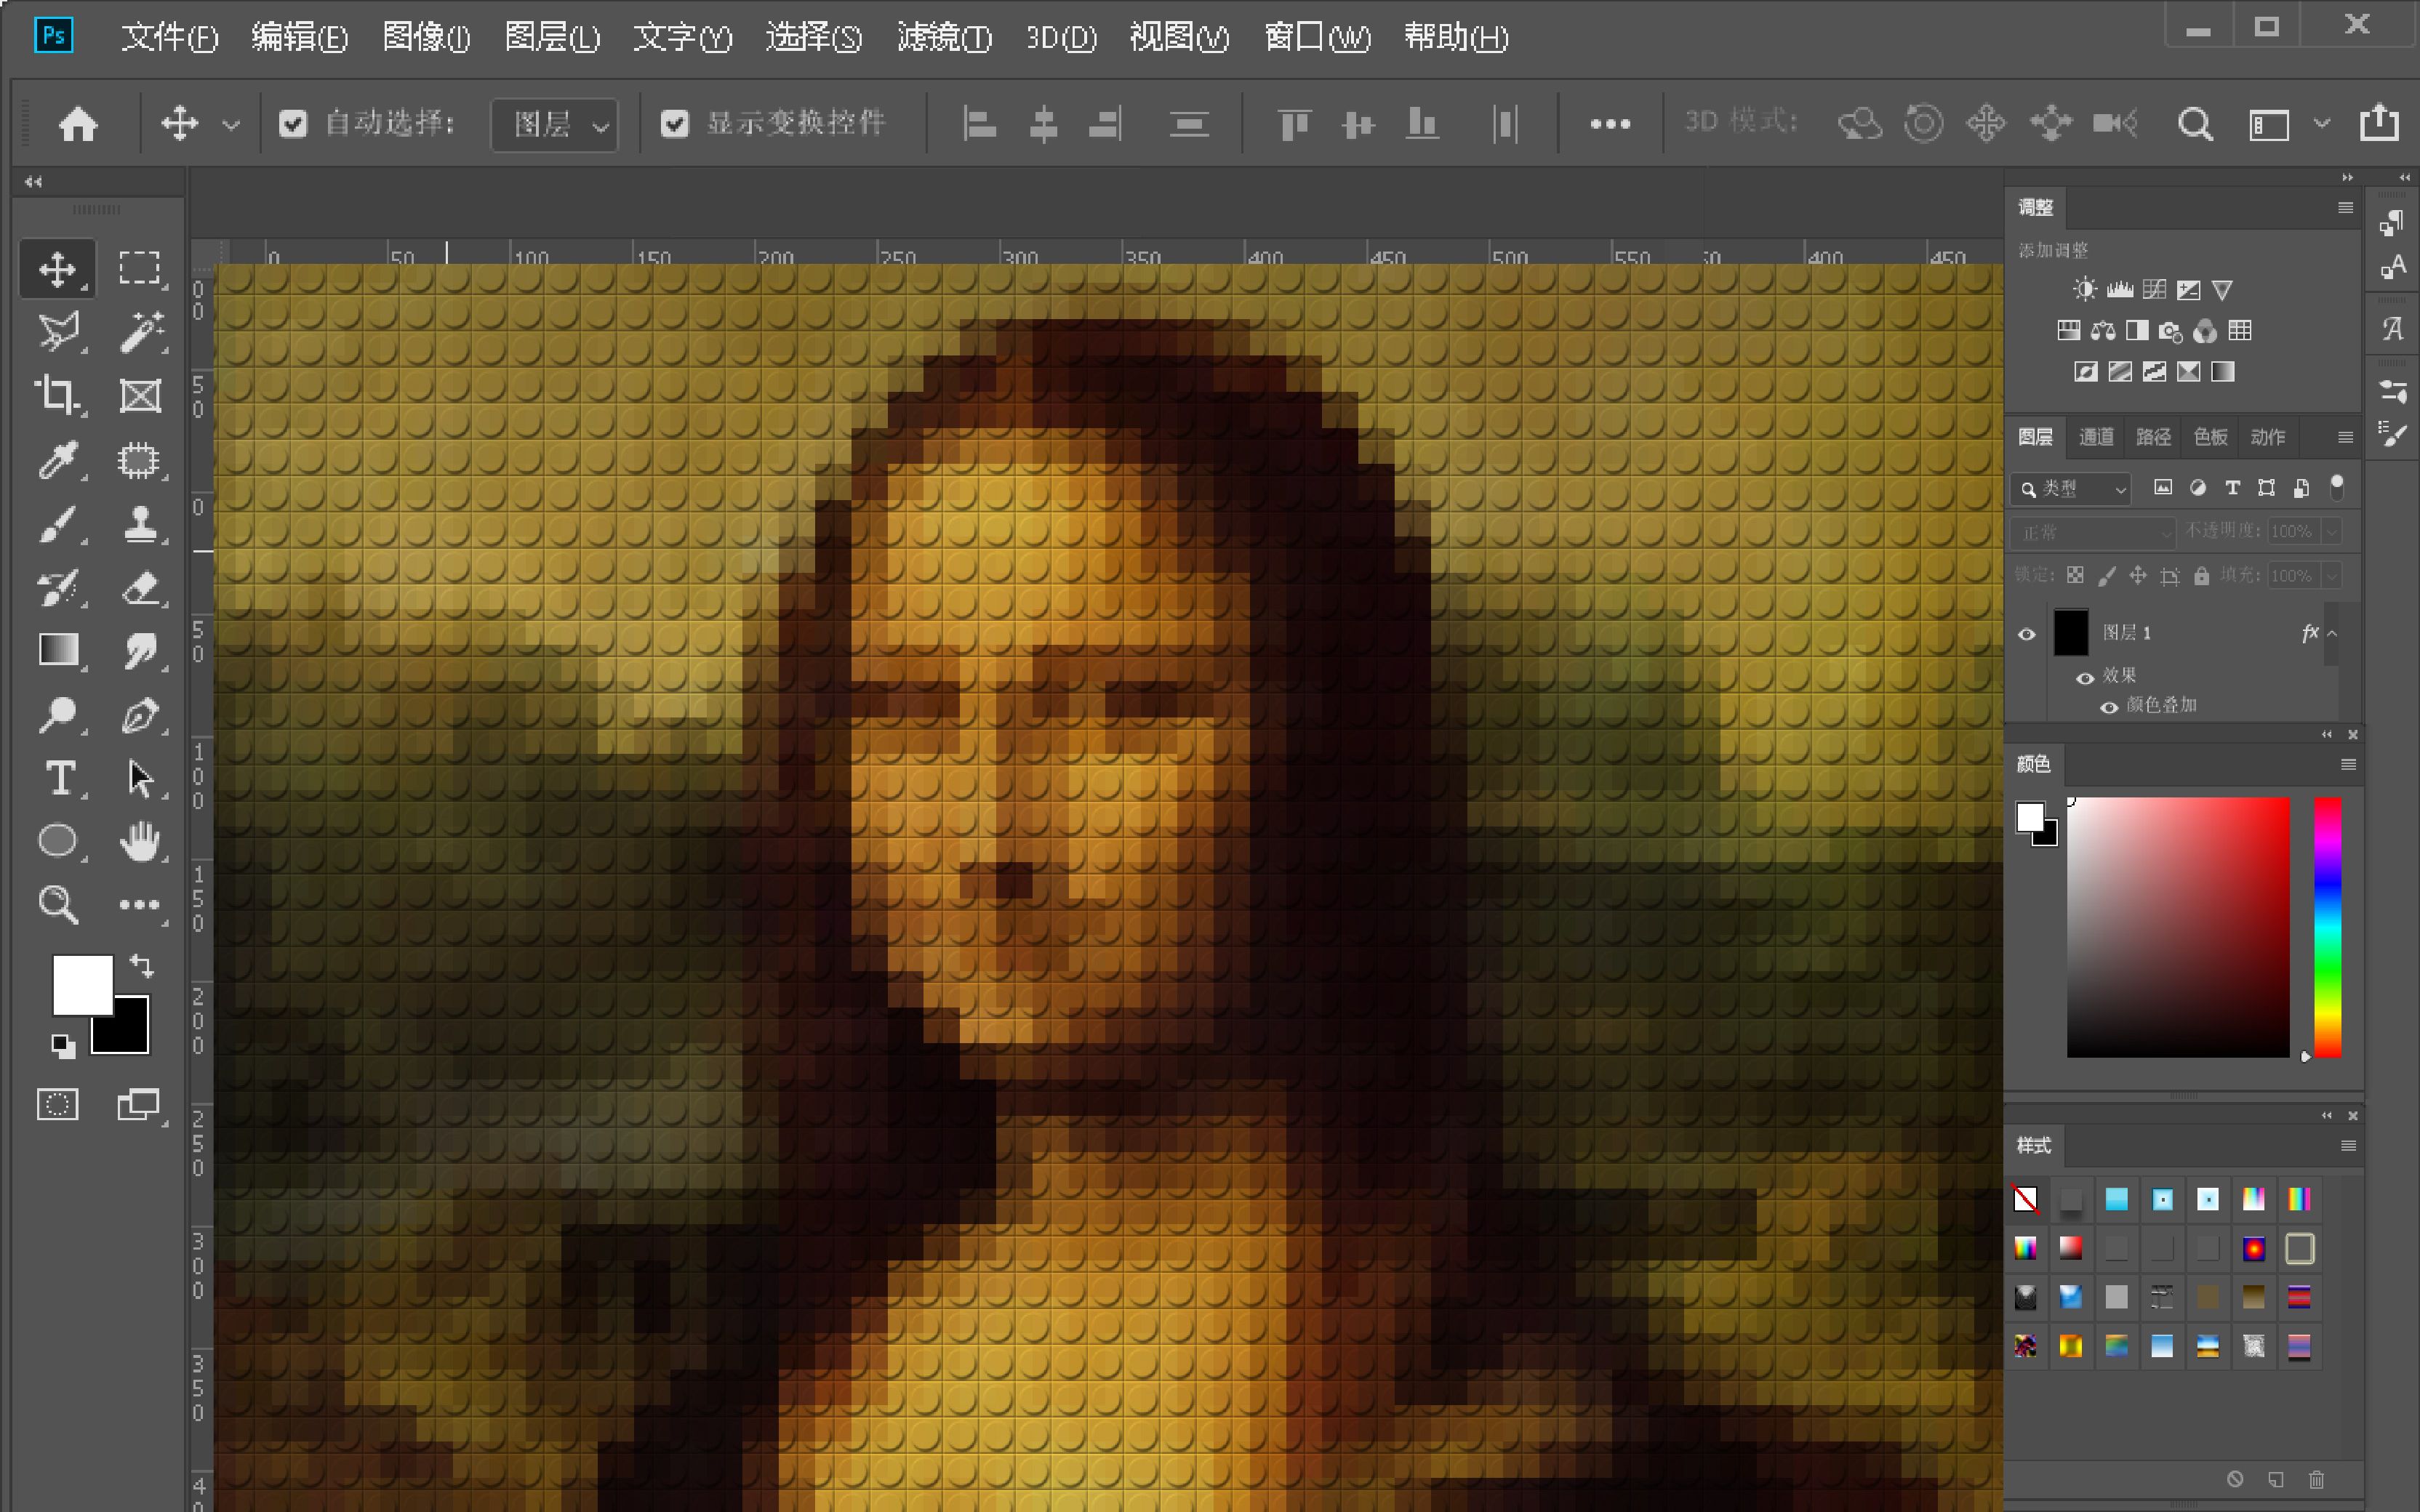Viewport: 2420px width, 1512px height.
Task: Click the 图层 1 layer thumbnail
Action: pos(2070,633)
